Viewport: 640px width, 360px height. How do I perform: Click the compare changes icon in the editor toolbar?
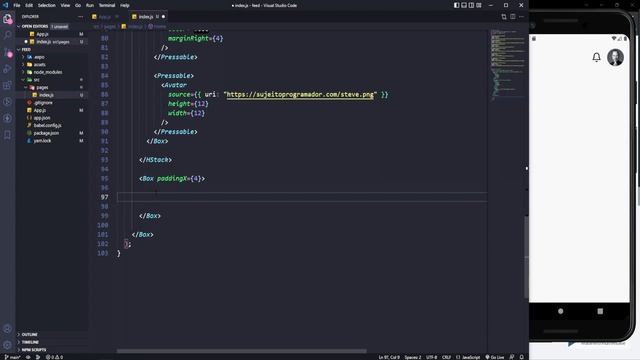tap(504, 17)
